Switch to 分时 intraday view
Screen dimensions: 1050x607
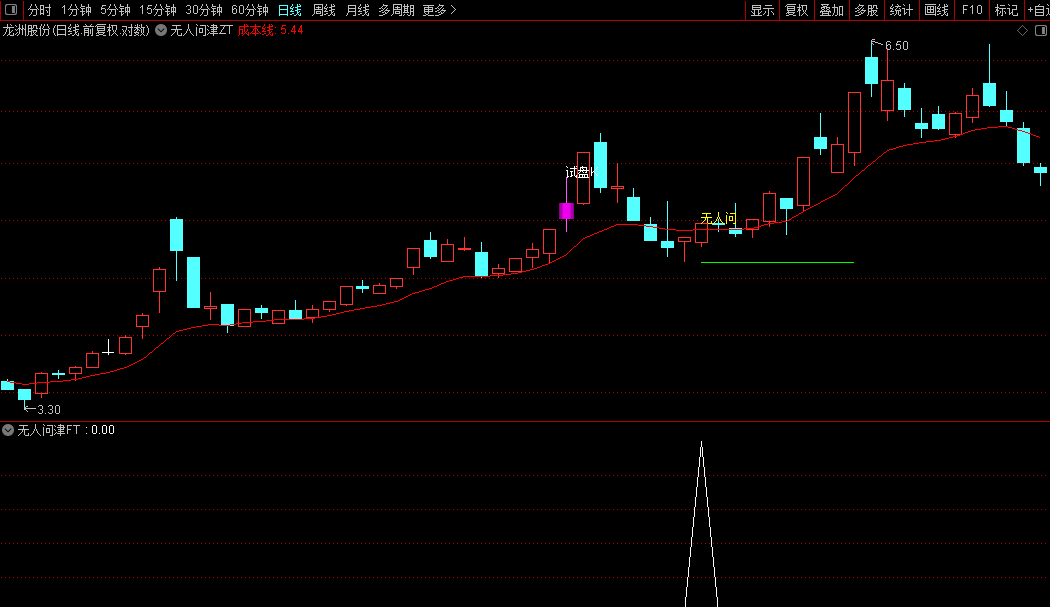(x=40, y=10)
